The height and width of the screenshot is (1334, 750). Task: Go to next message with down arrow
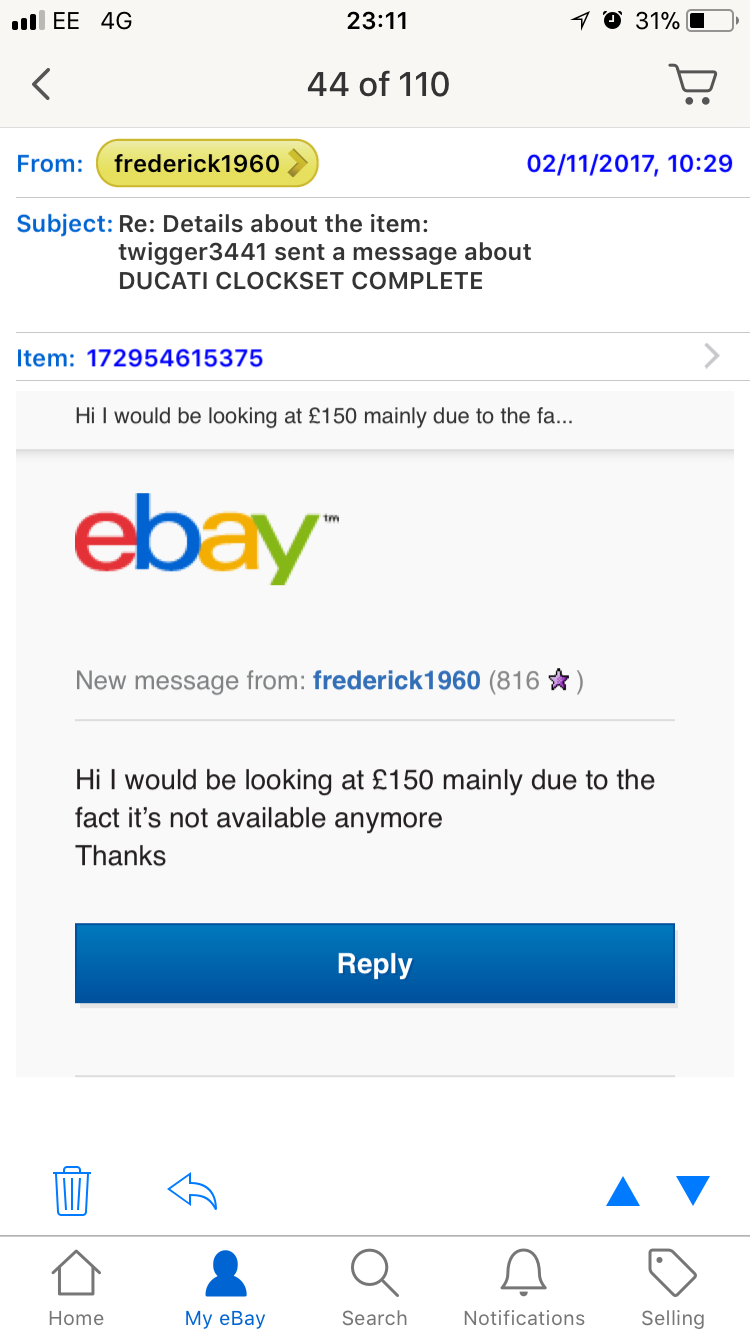692,1191
